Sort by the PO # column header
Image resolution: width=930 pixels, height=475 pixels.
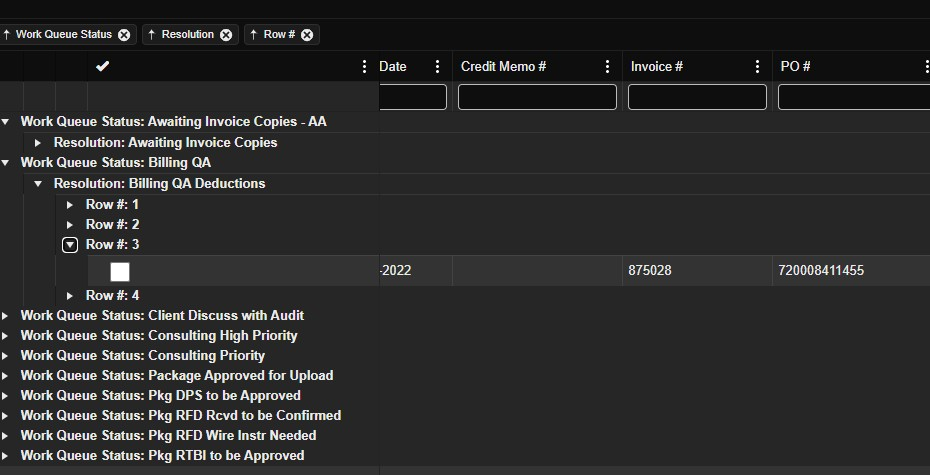tap(796, 67)
